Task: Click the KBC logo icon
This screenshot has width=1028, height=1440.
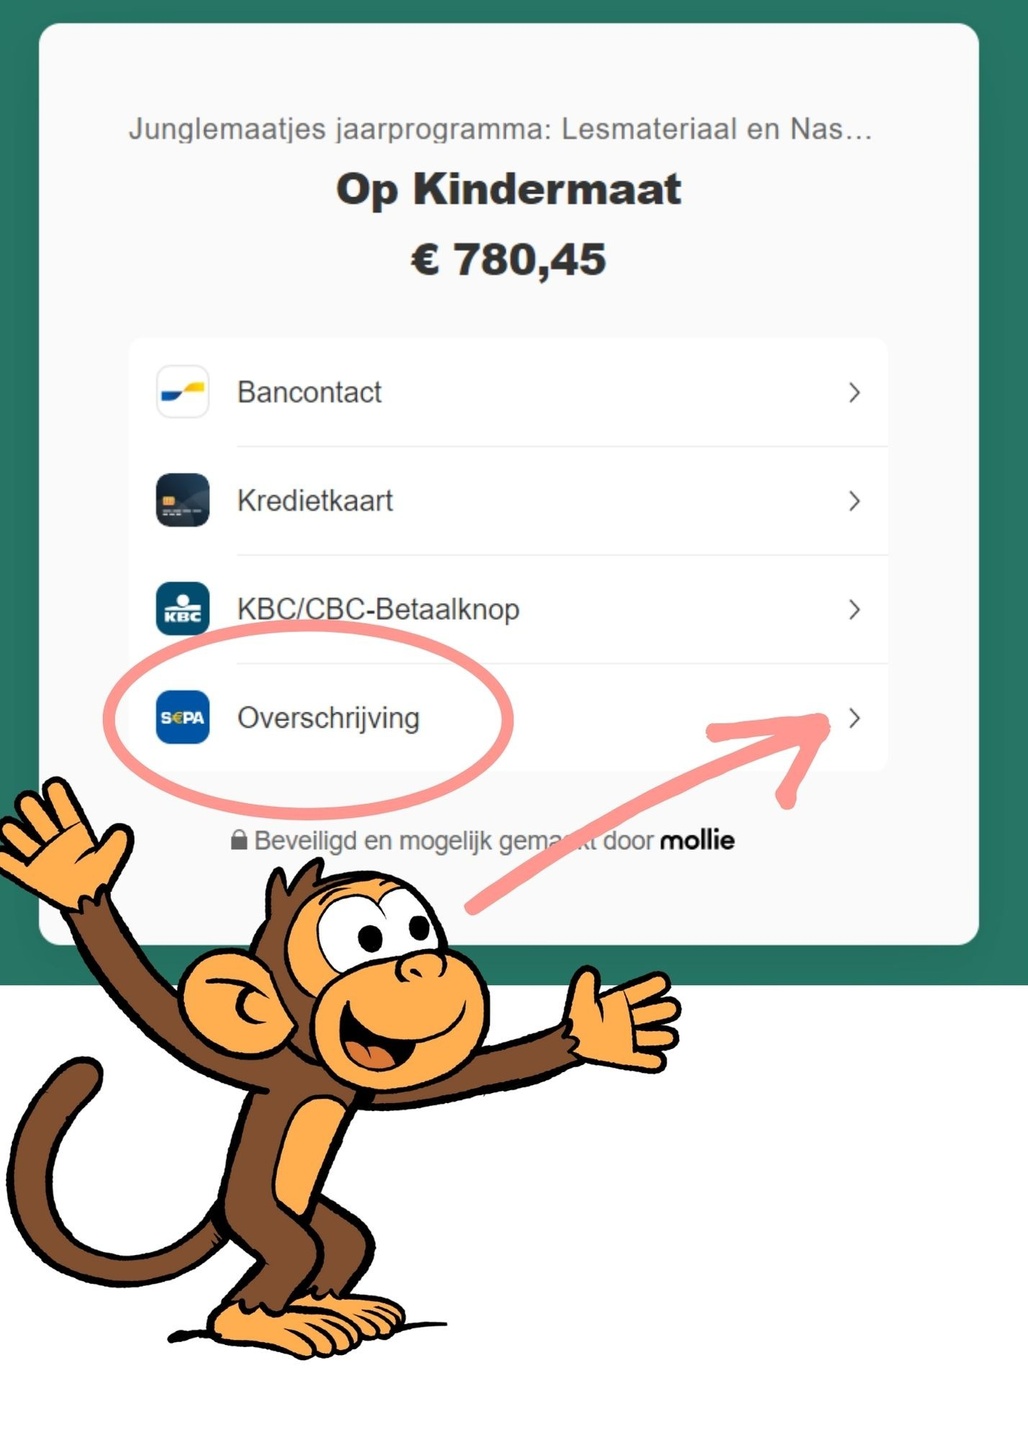Action: point(183,609)
